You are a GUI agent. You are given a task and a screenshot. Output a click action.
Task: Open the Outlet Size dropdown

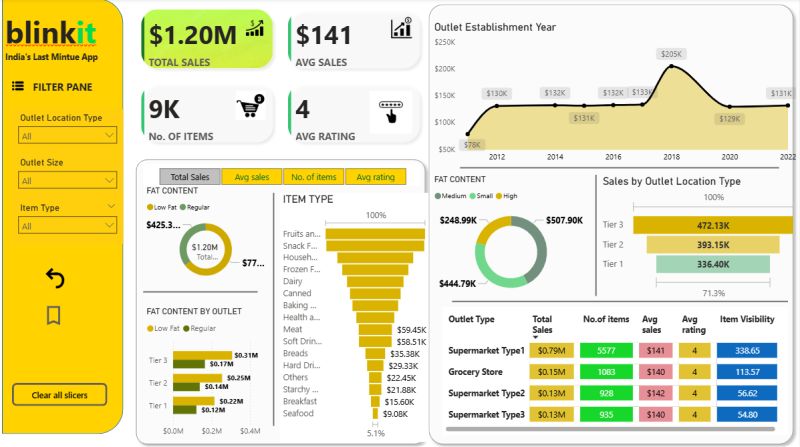[67, 180]
